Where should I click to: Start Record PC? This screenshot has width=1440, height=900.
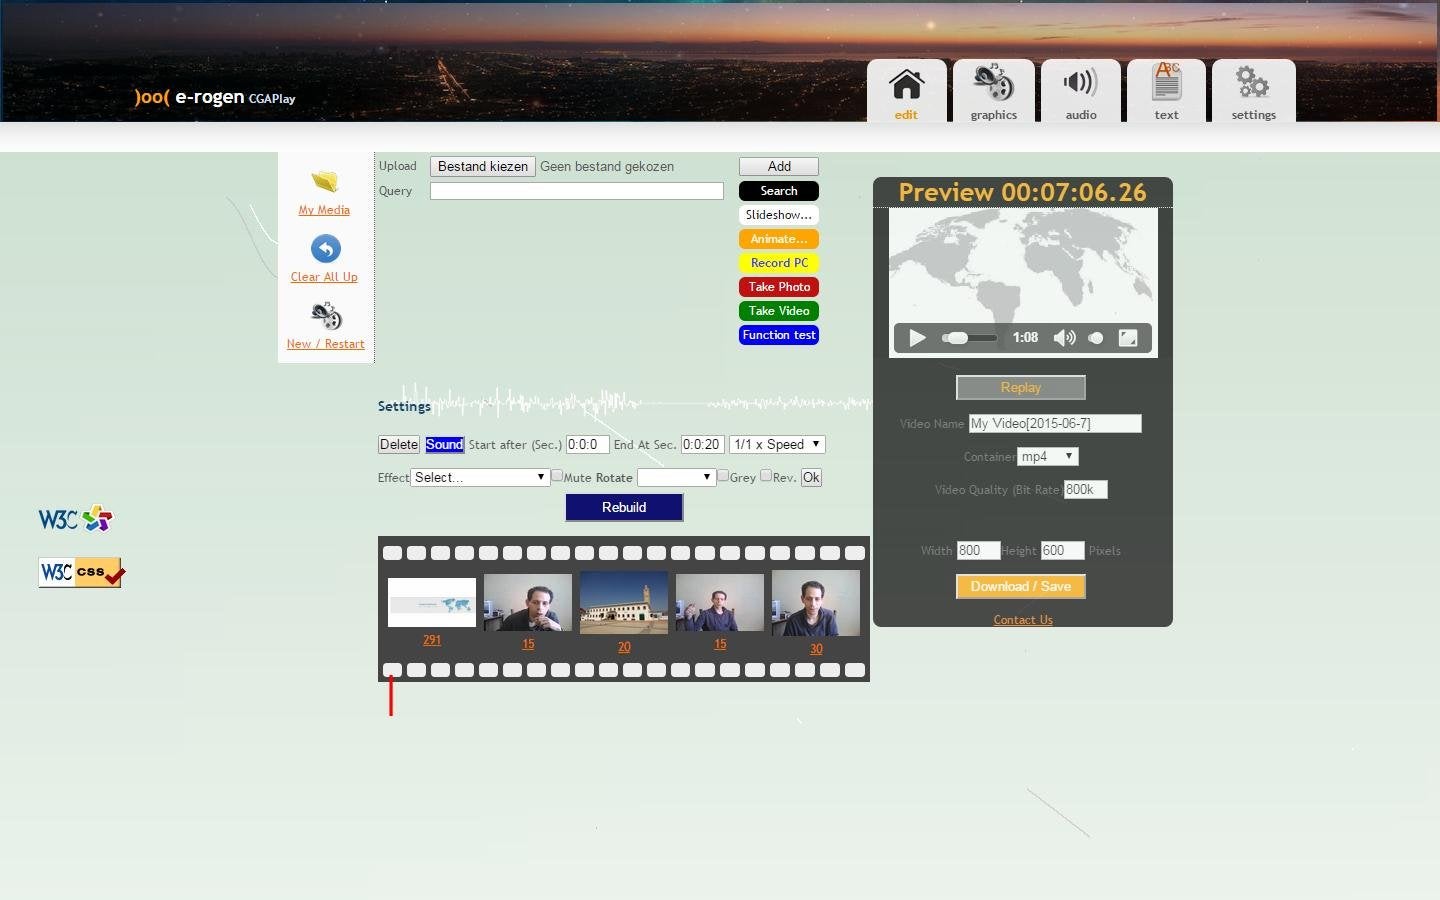(779, 263)
